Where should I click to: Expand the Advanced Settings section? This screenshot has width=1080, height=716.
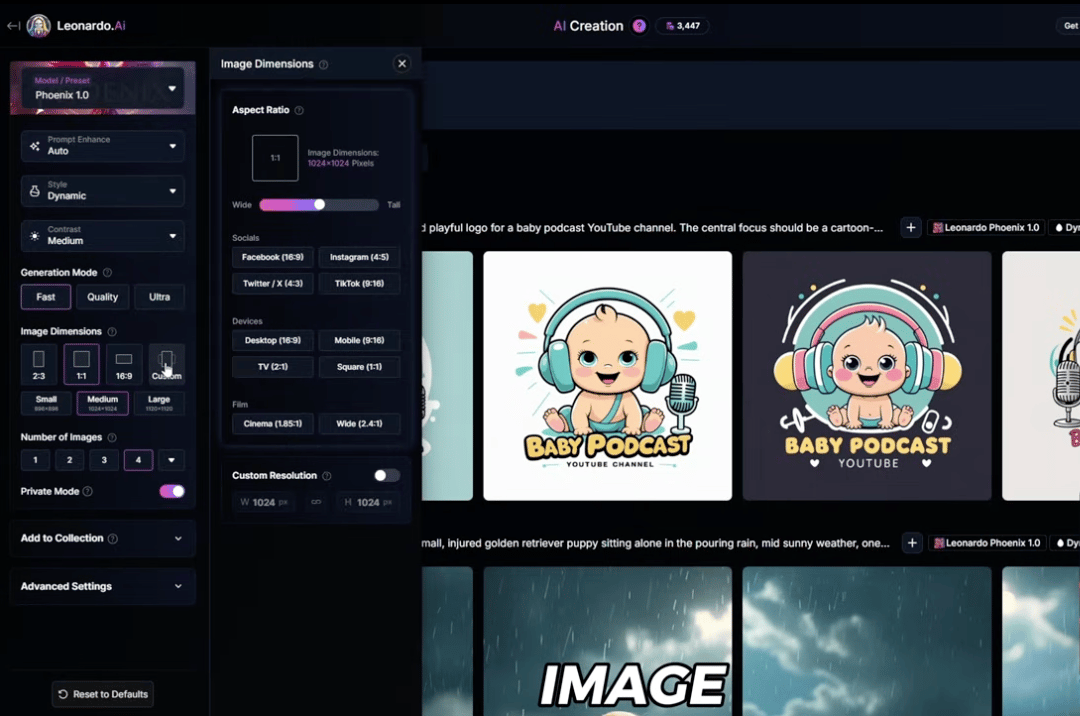[103, 587]
